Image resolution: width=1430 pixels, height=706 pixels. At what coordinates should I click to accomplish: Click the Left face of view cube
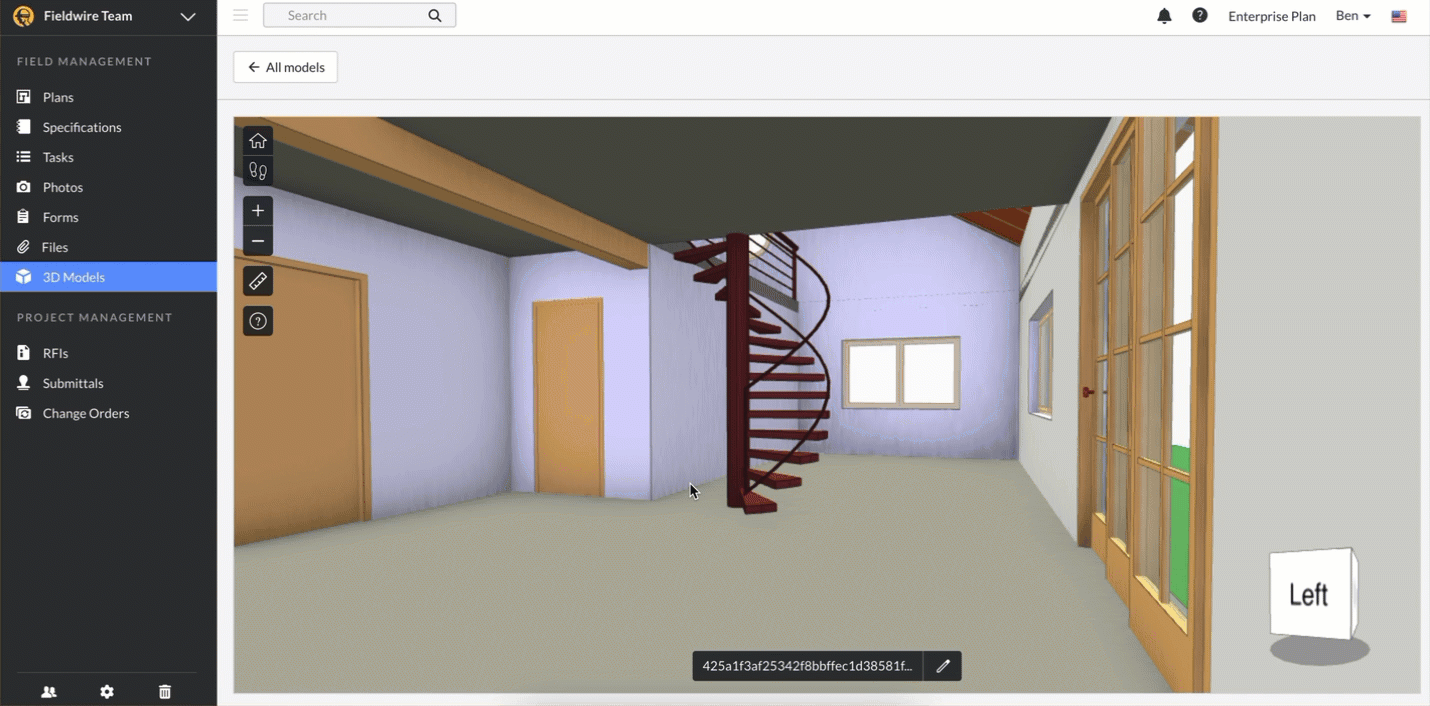click(1308, 595)
